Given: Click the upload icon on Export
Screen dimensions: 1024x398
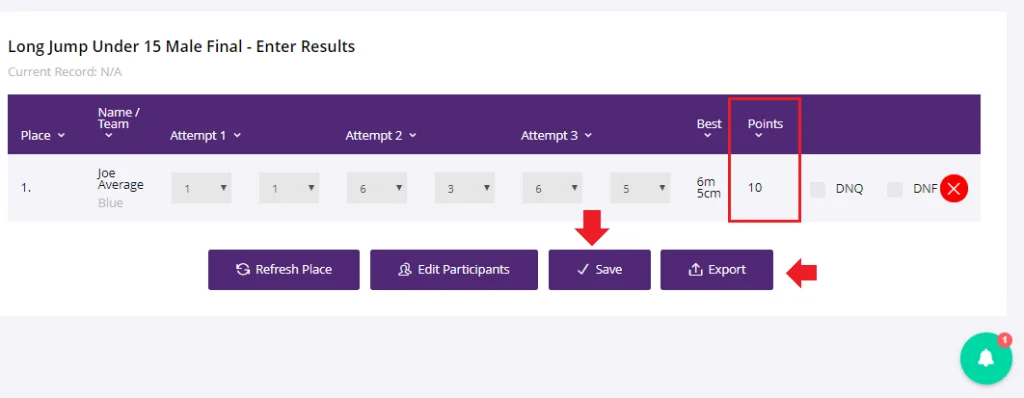Looking at the screenshot, I should tap(695, 269).
